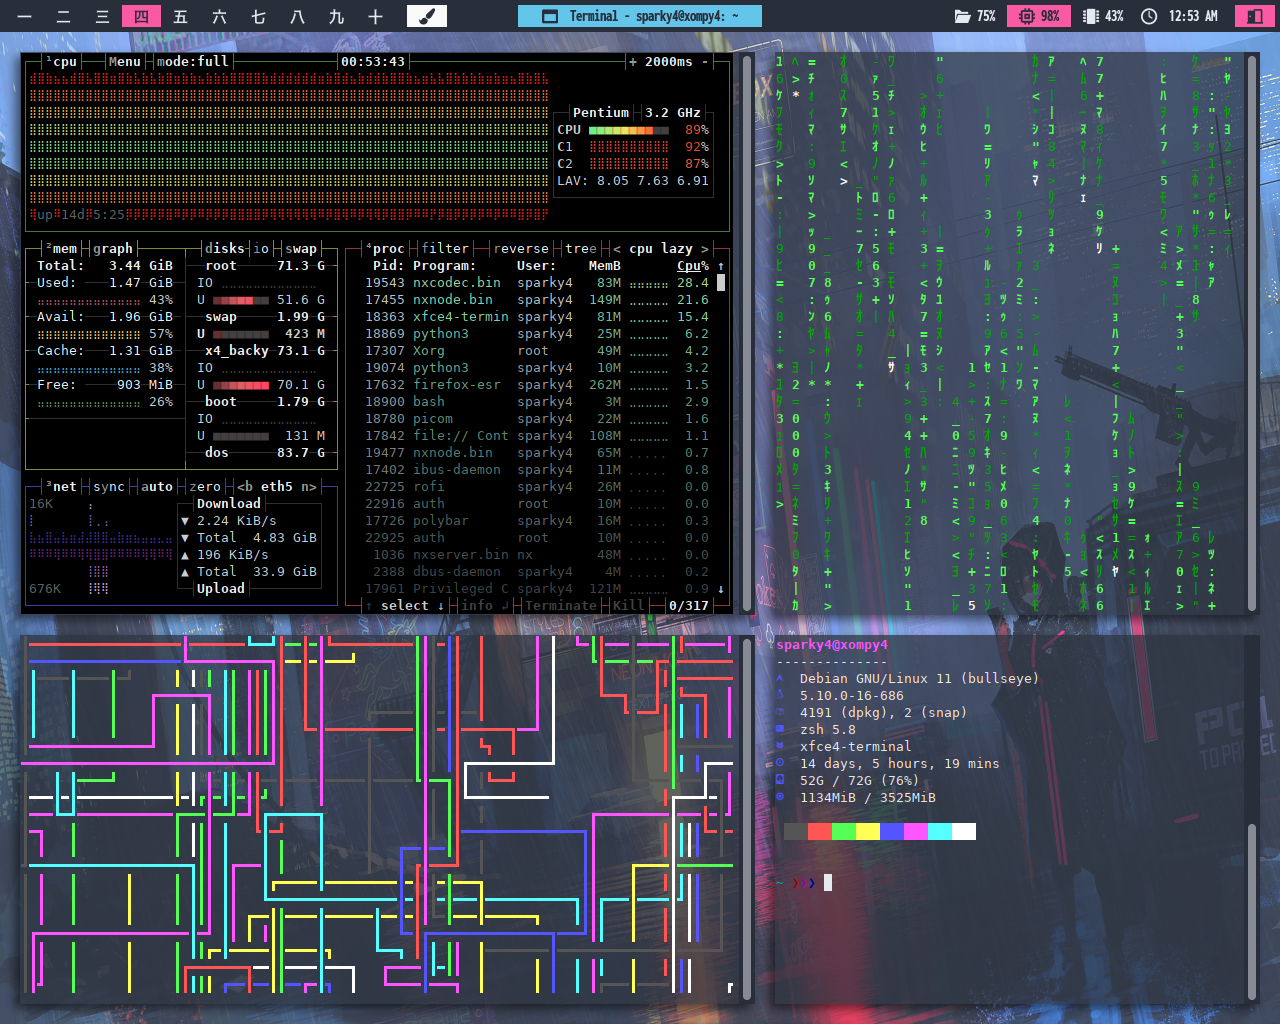Viewport: 1280px width, 1024px height.
Task: Click the folder disk usage icon
Action: (x=962, y=16)
